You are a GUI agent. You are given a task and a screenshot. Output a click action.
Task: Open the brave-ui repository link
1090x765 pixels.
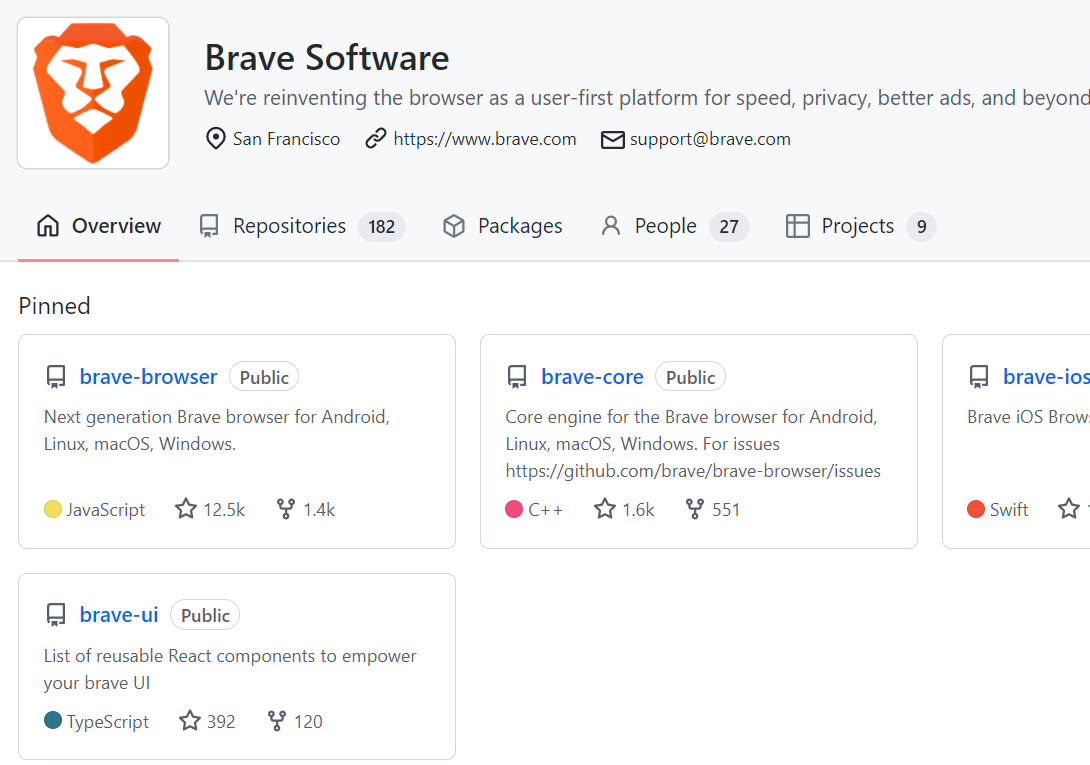point(119,615)
